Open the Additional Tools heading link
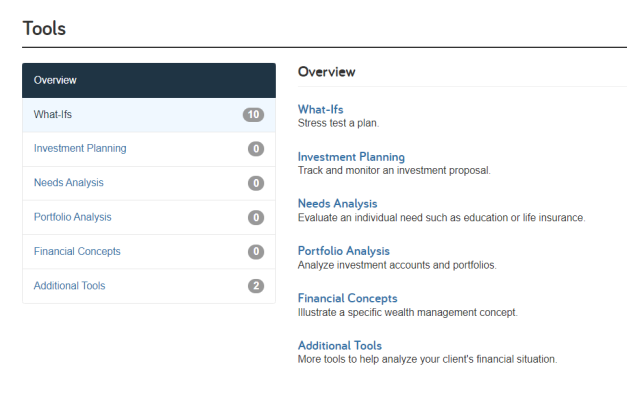This screenshot has height=410, width=627. 340,346
